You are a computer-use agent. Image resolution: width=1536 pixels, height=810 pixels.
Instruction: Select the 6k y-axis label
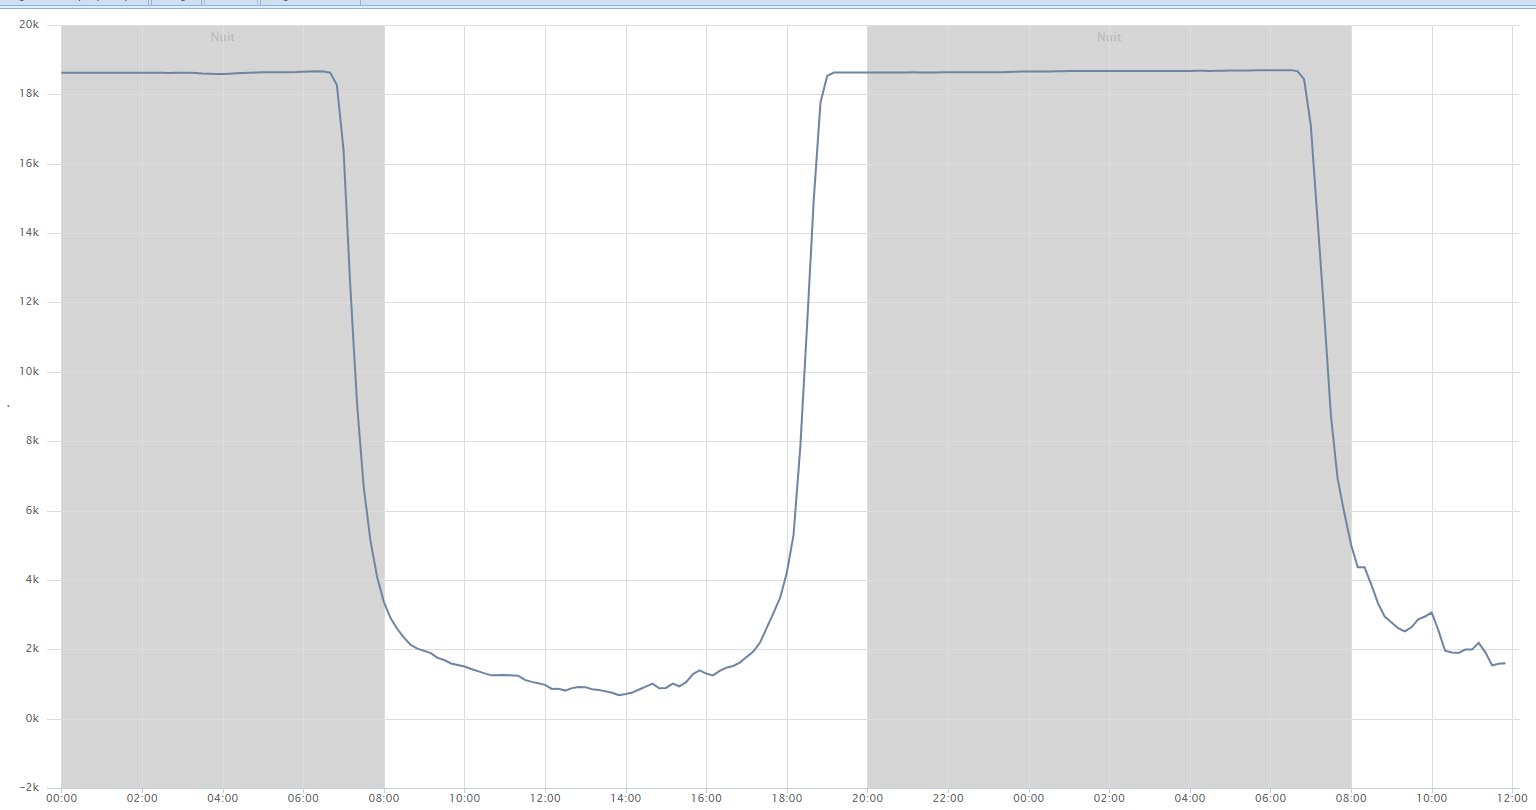click(30, 511)
